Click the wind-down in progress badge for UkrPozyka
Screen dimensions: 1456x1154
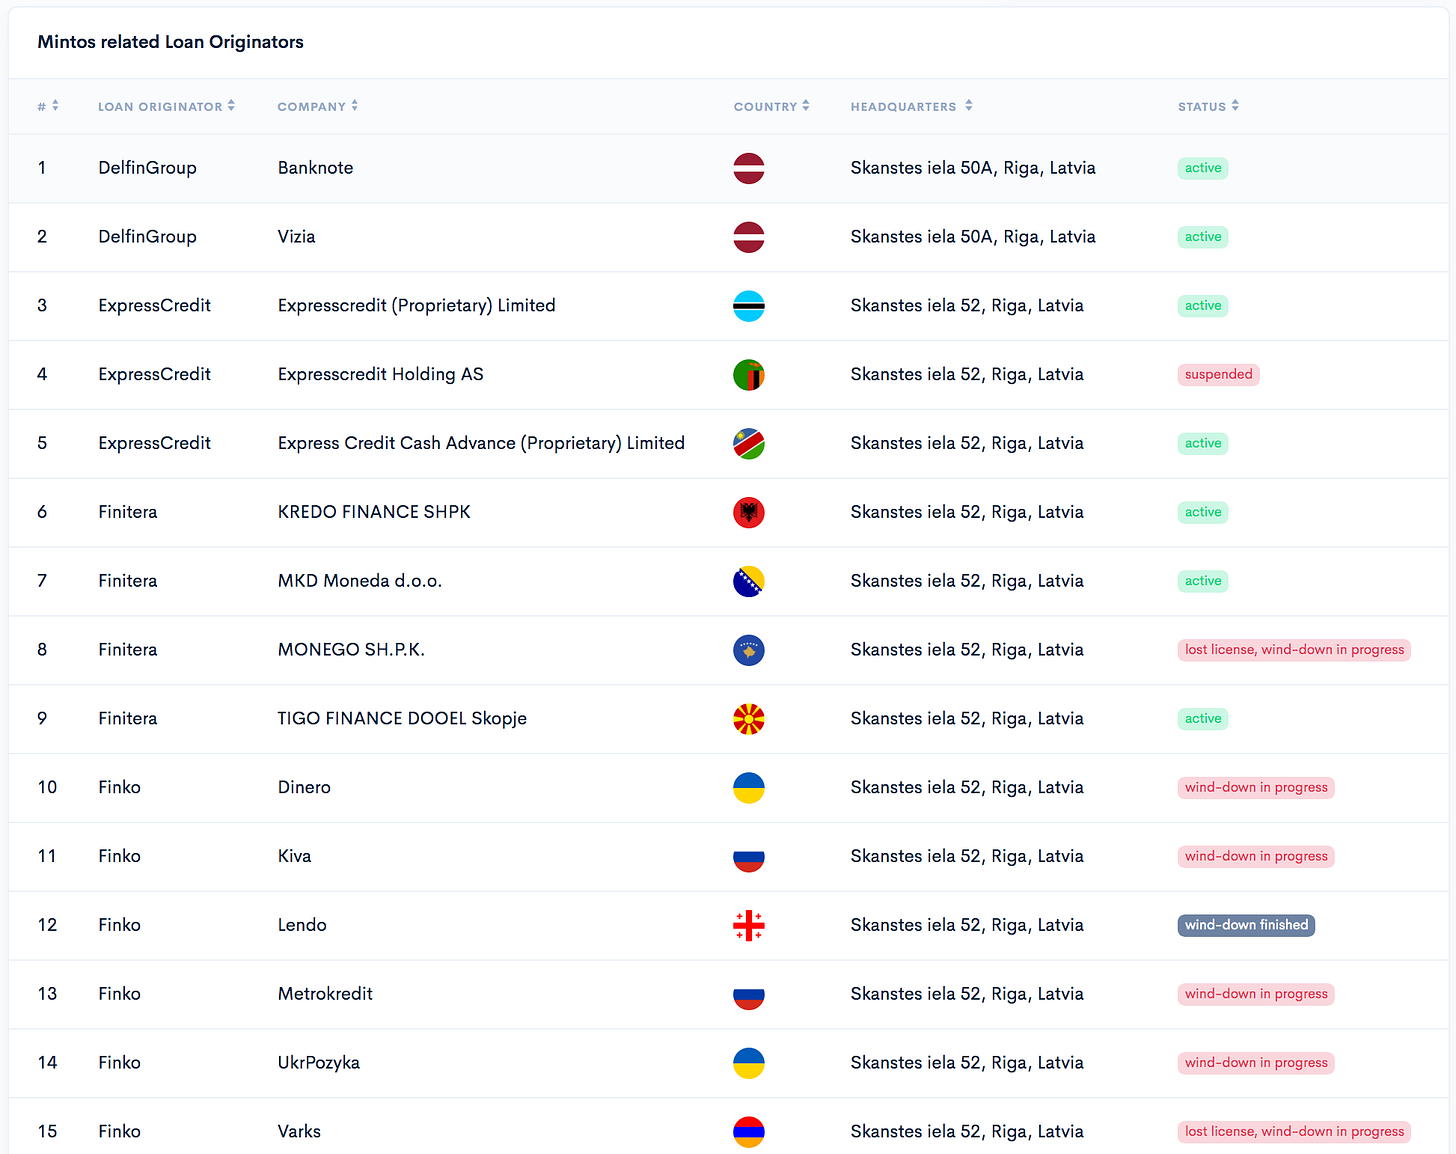point(1256,1063)
